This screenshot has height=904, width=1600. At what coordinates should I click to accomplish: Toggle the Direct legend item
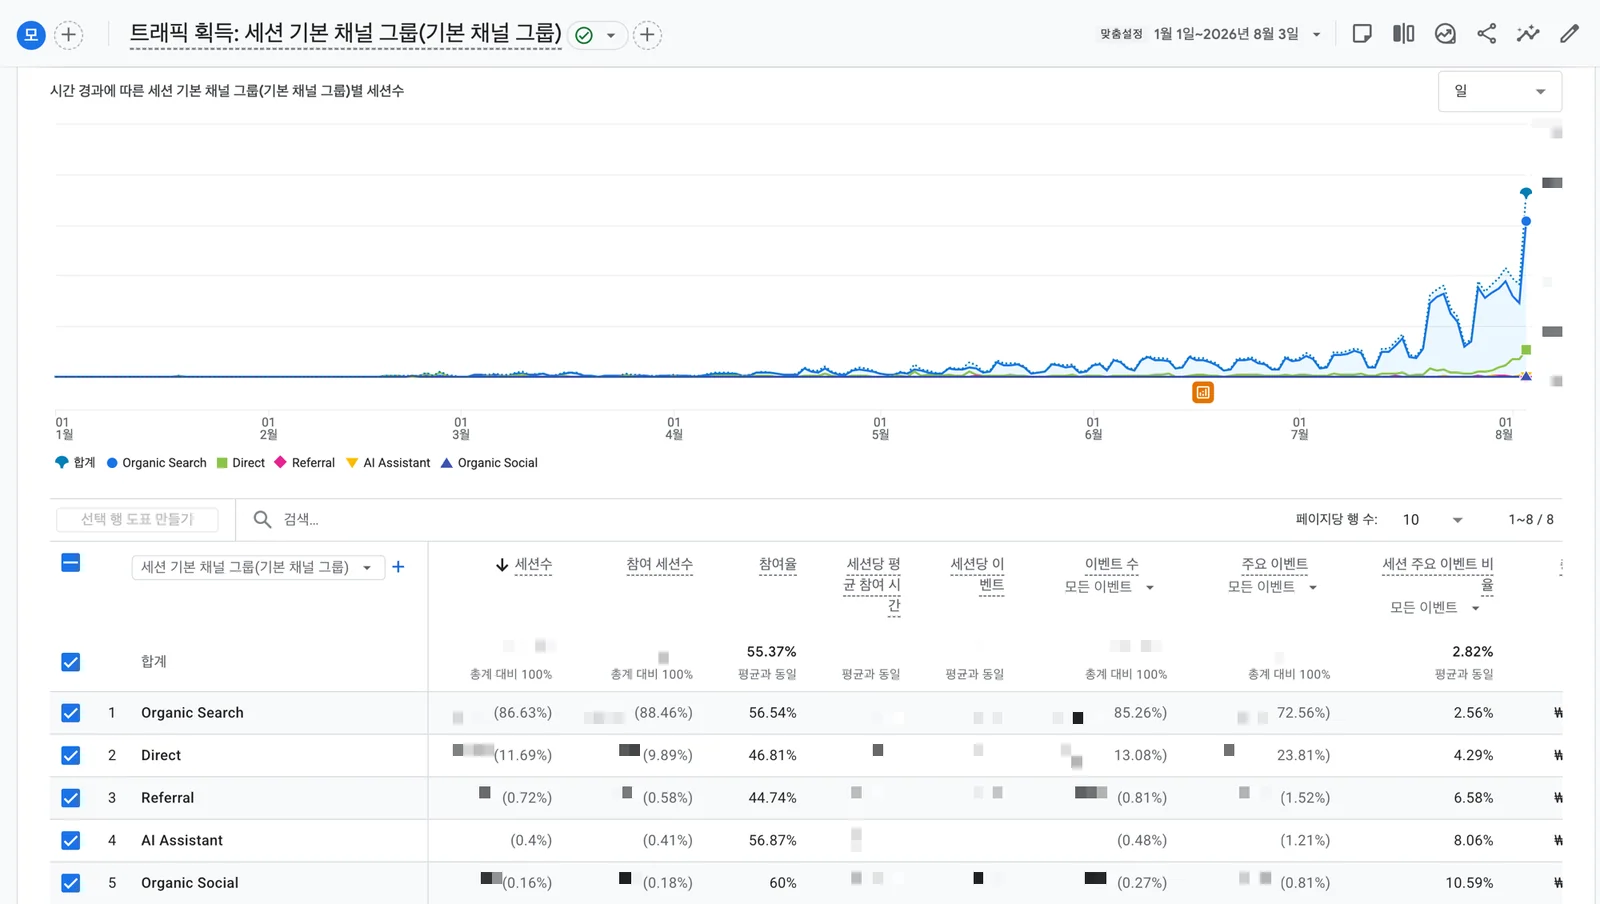pyautogui.click(x=241, y=462)
